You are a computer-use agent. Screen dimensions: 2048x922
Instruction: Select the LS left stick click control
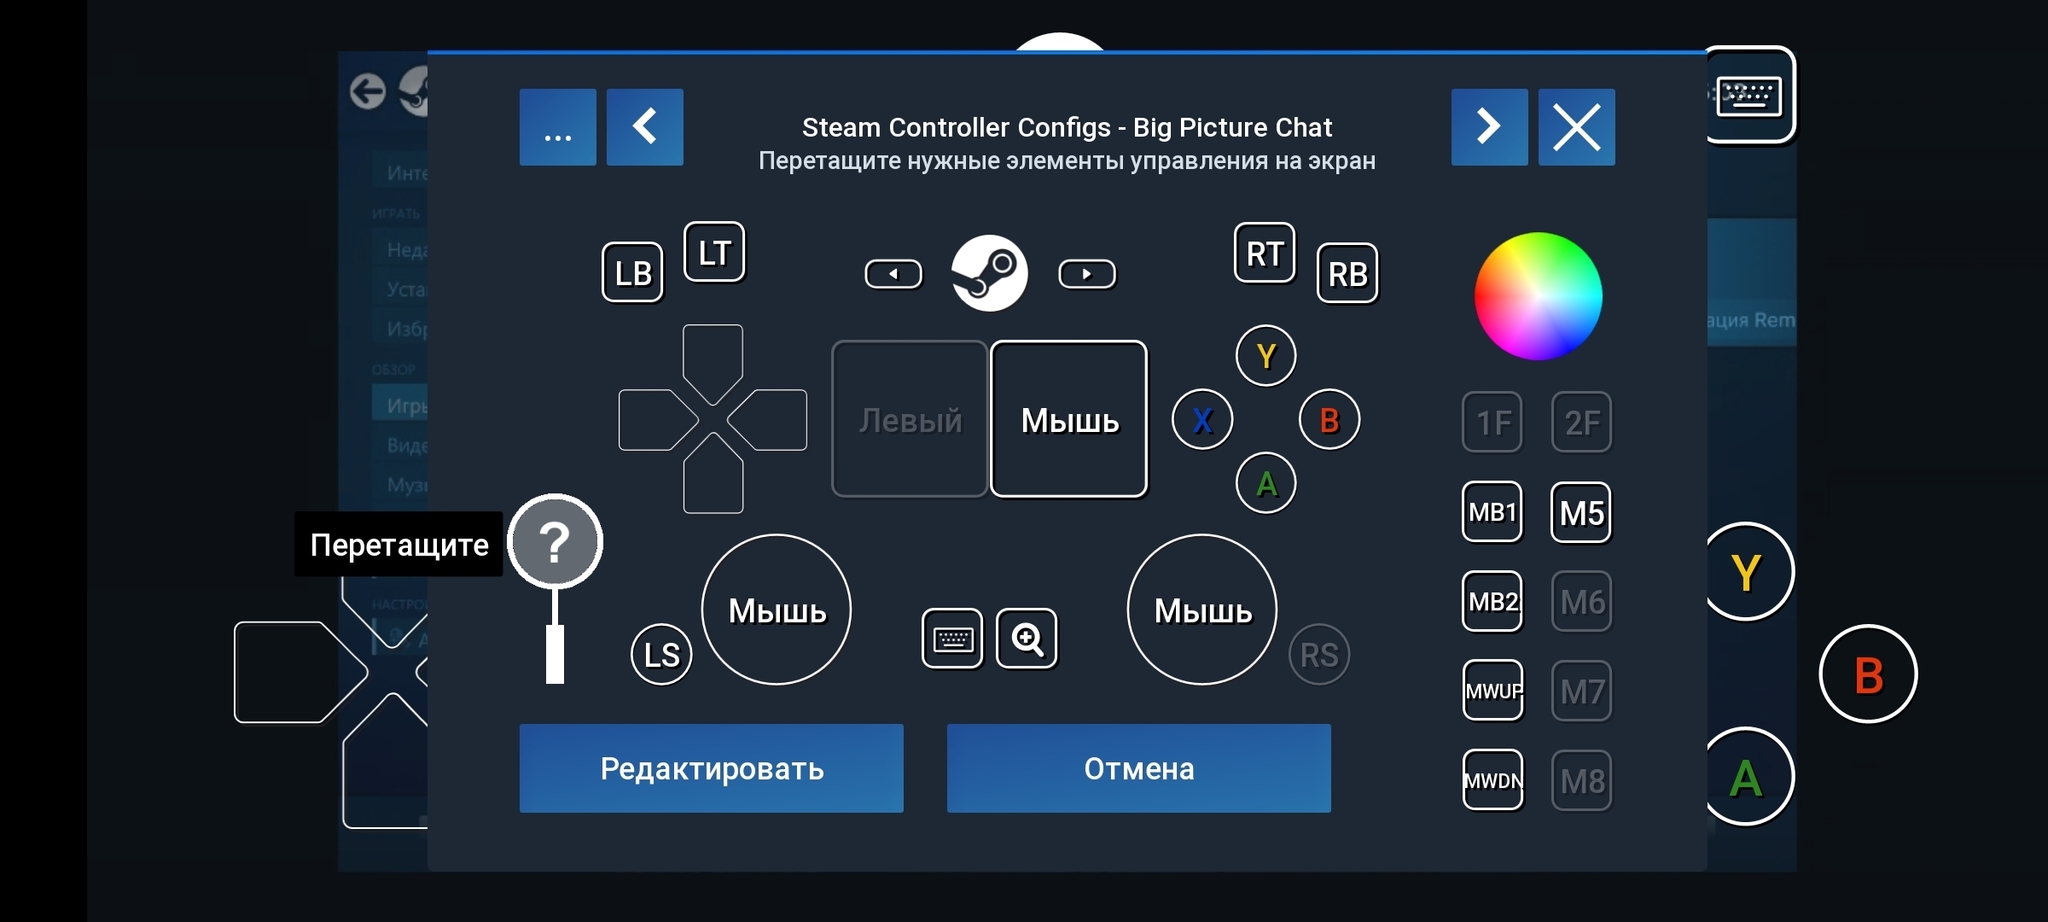click(x=662, y=655)
